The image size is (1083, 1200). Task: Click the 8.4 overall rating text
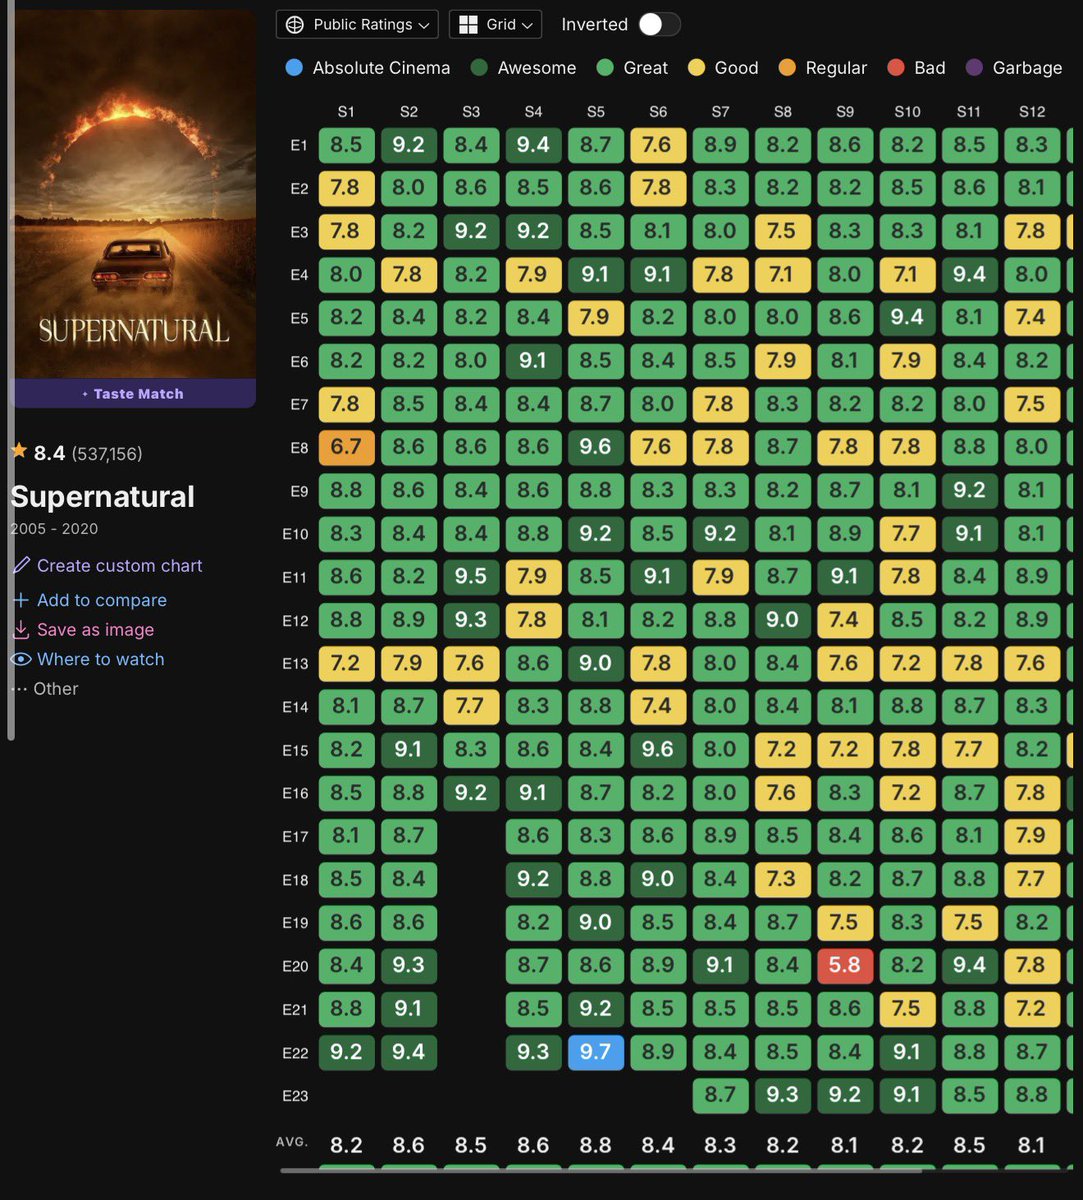coord(50,454)
